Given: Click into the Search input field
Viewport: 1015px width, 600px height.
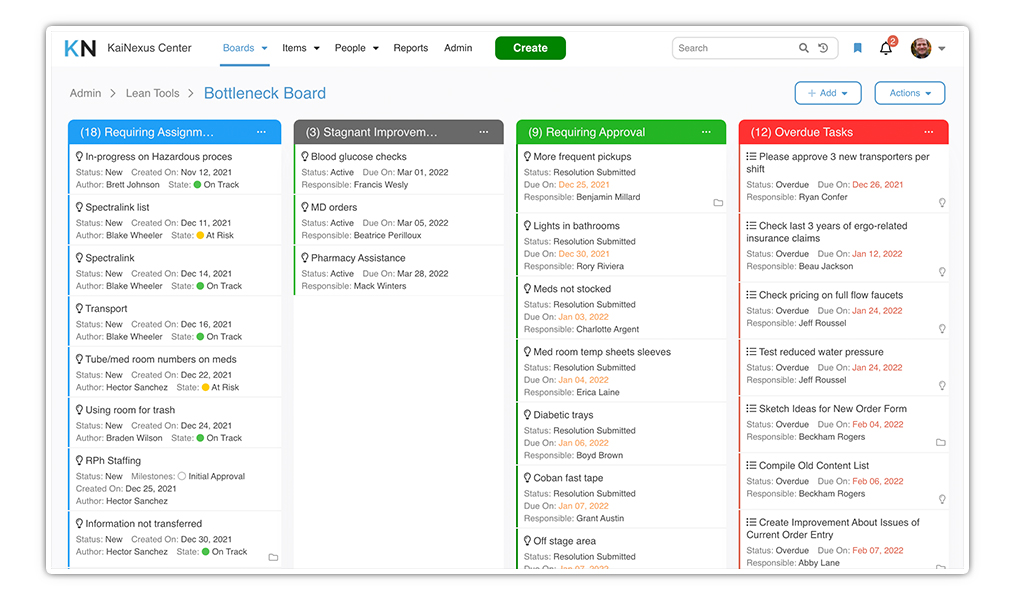Looking at the screenshot, I should click(735, 48).
